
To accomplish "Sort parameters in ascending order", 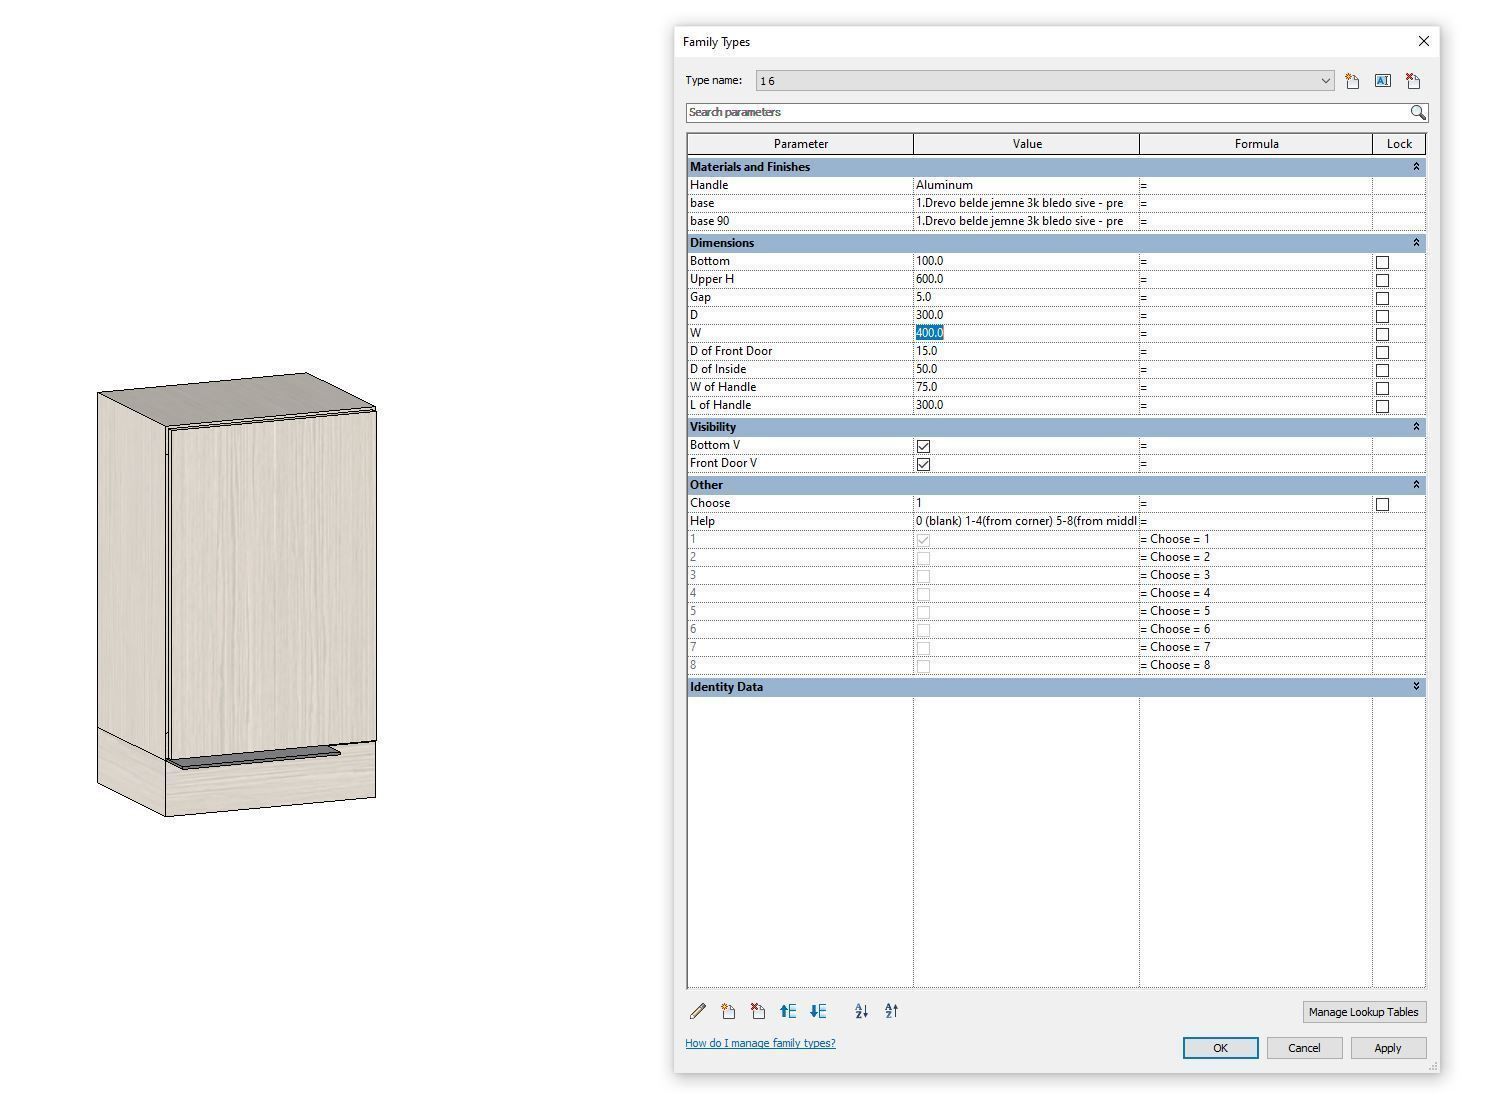I will tap(861, 1011).
